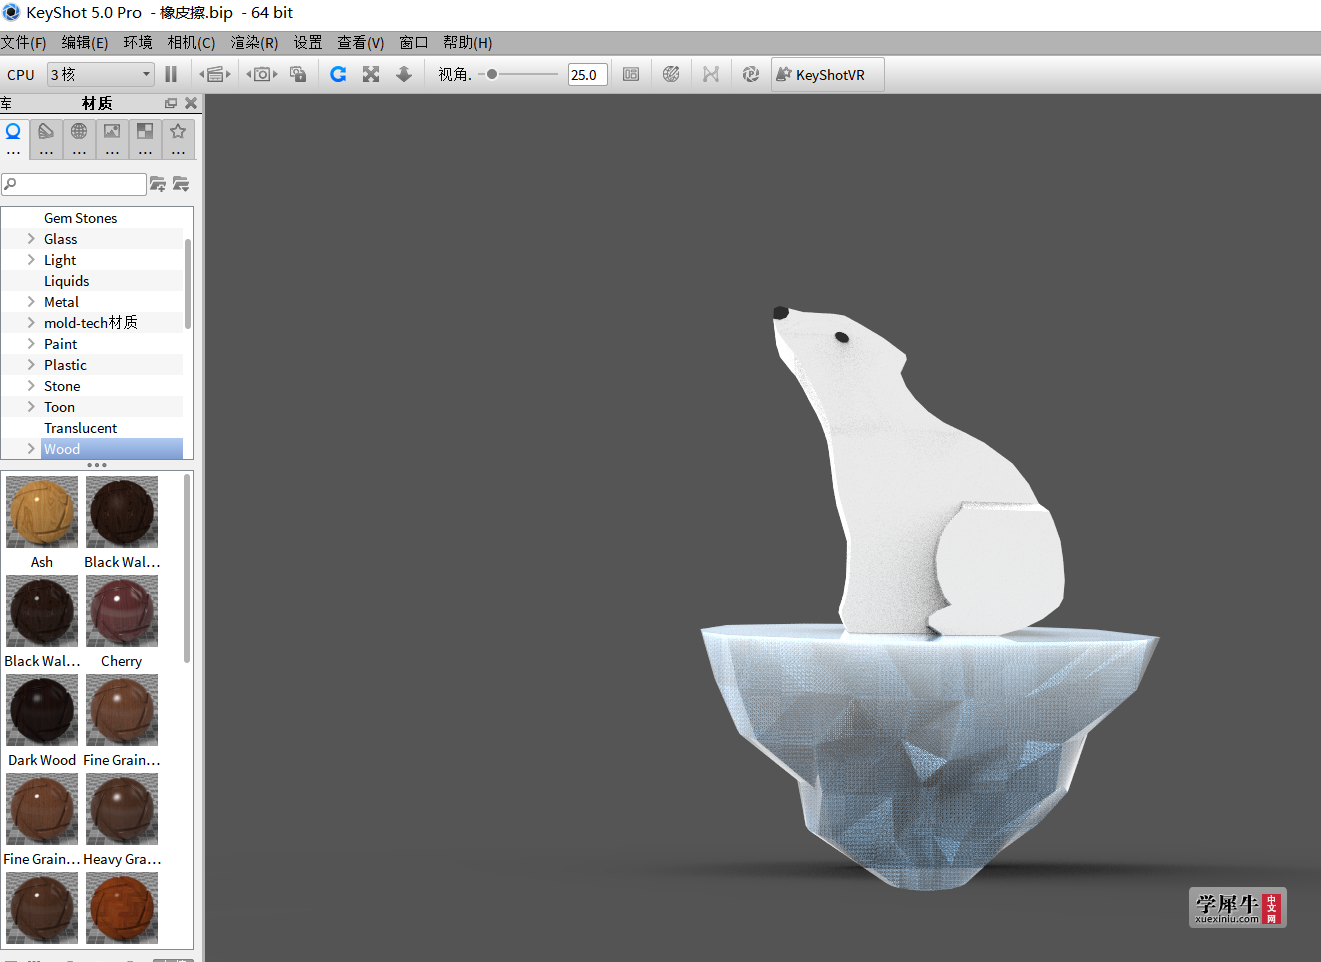Expand the Paint category
This screenshot has height=962, width=1321.
pos(31,344)
